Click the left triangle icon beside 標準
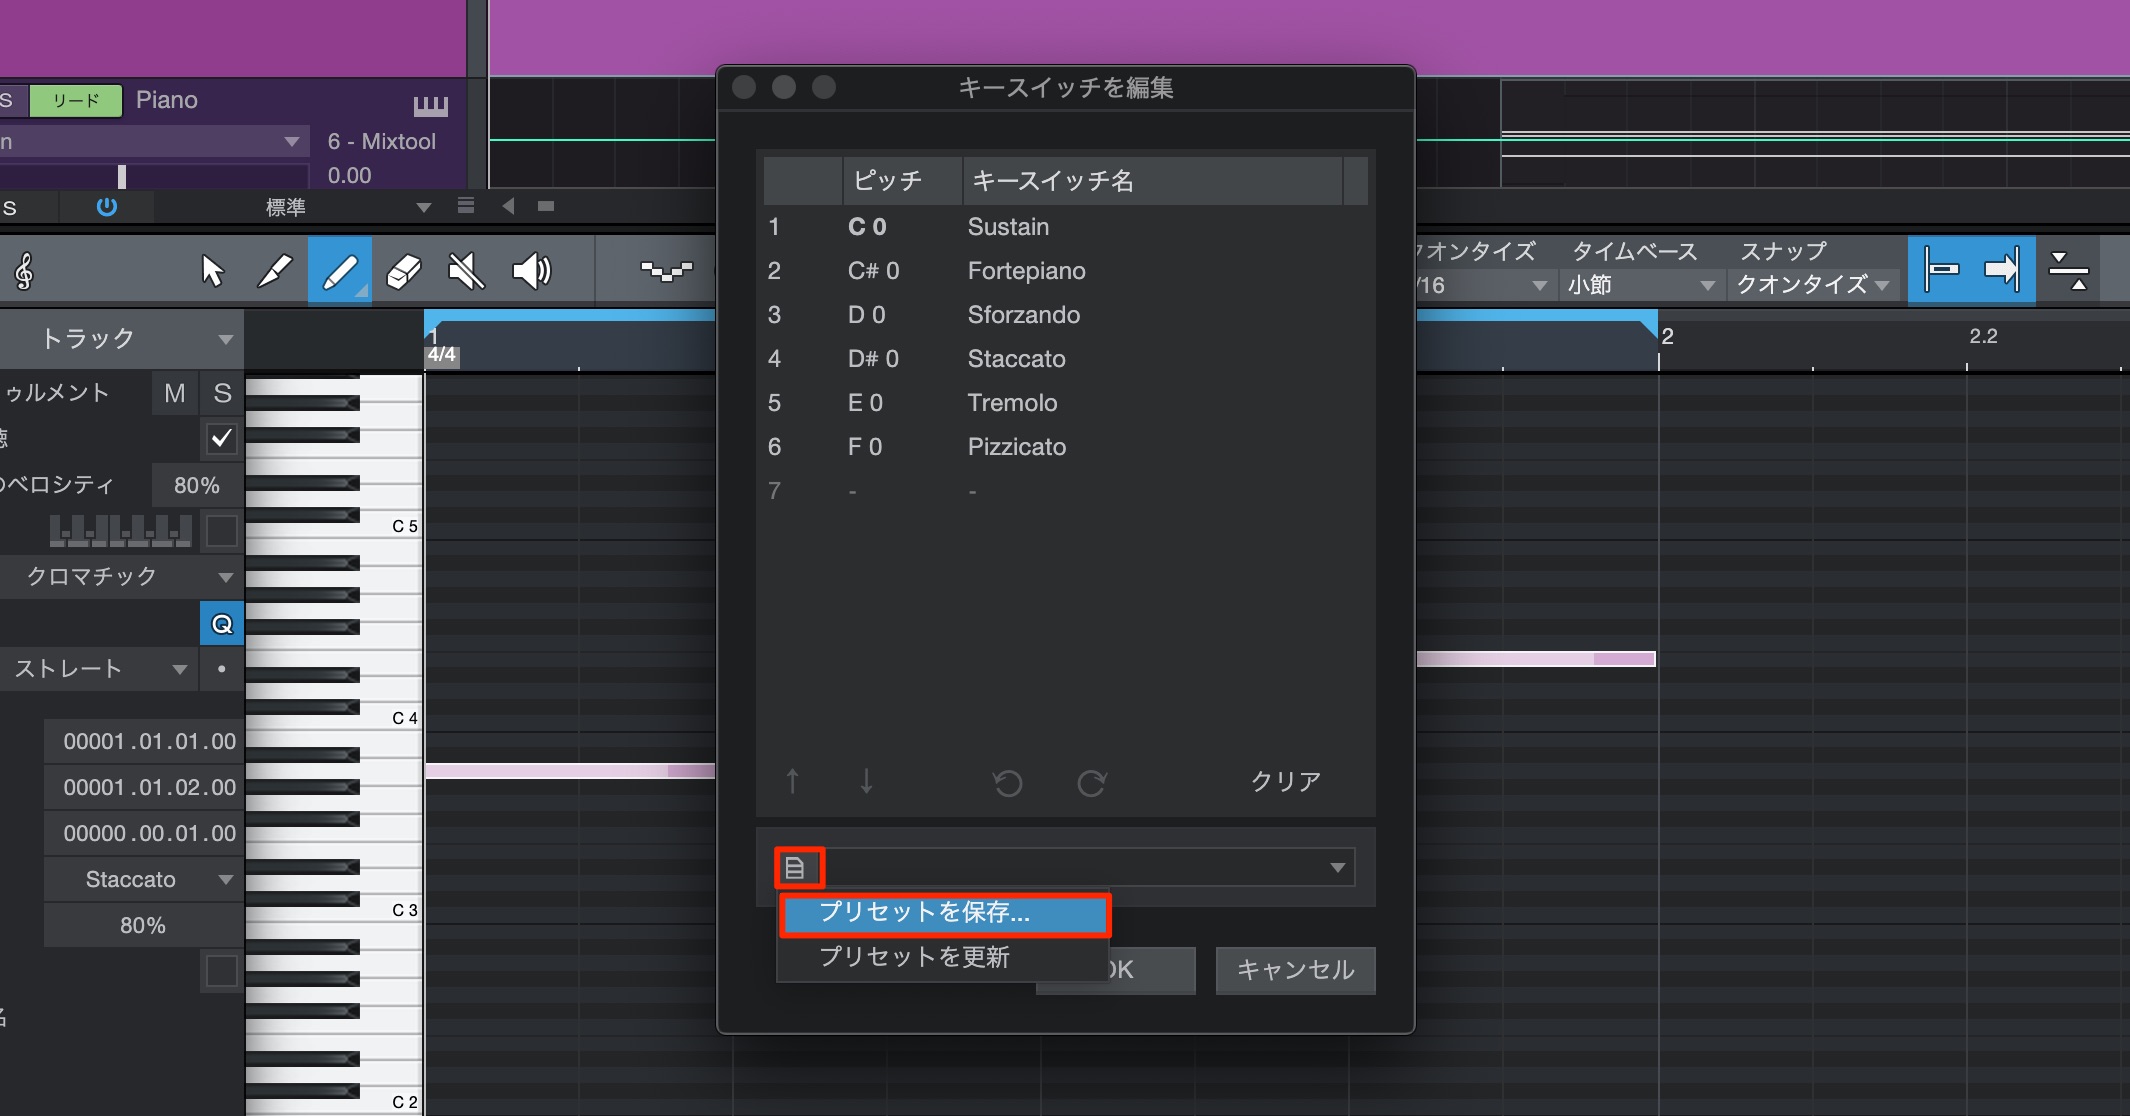The height and width of the screenshot is (1116, 2130). pos(508,206)
